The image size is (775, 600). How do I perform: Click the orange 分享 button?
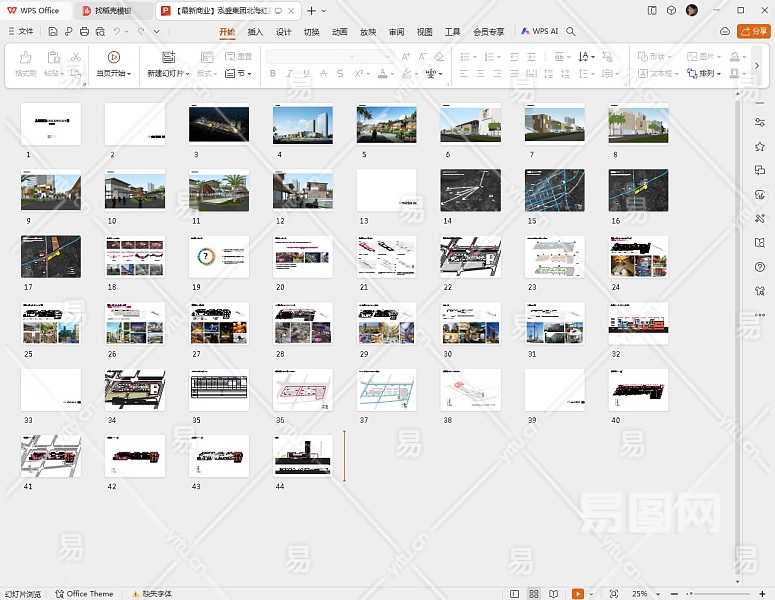[x=752, y=31]
